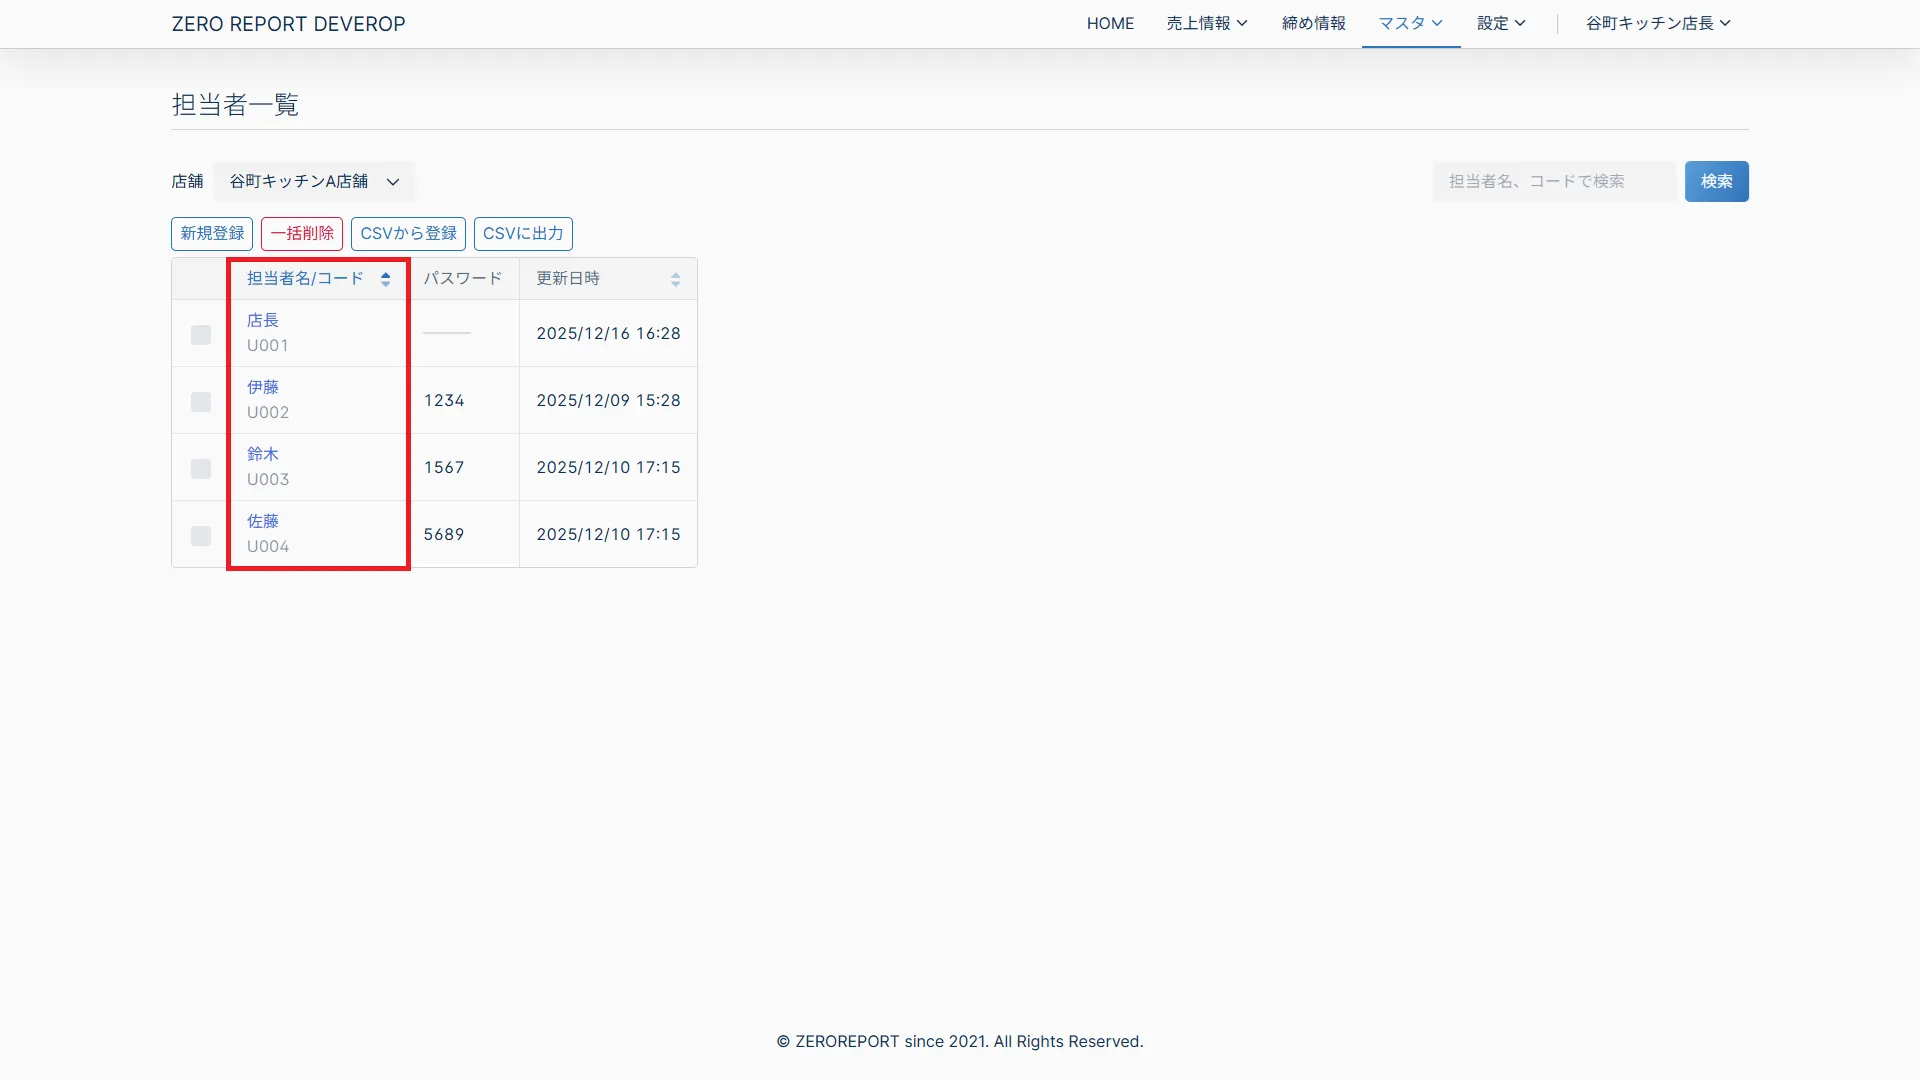Tick the checkbox for 伊藤 U002
The image size is (1920, 1080).
coord(201,402)
